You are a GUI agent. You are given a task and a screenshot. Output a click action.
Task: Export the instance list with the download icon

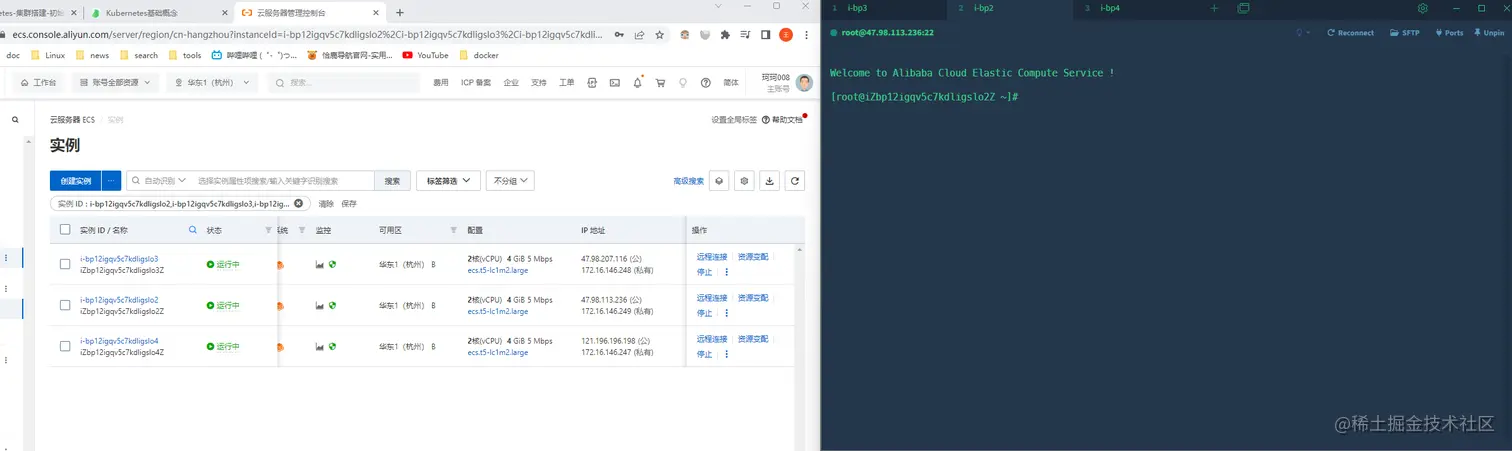(x=770, y=181)
